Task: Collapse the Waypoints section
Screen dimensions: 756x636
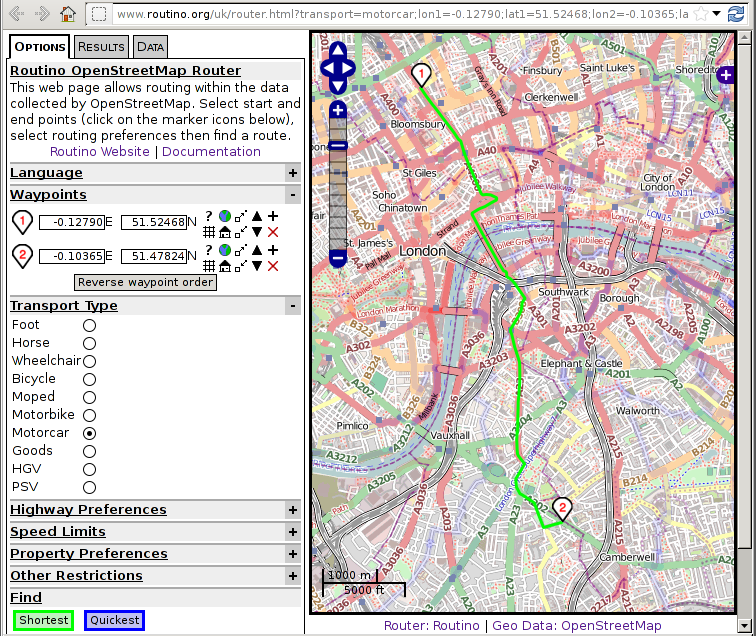Action: click(x=293, y=195)
